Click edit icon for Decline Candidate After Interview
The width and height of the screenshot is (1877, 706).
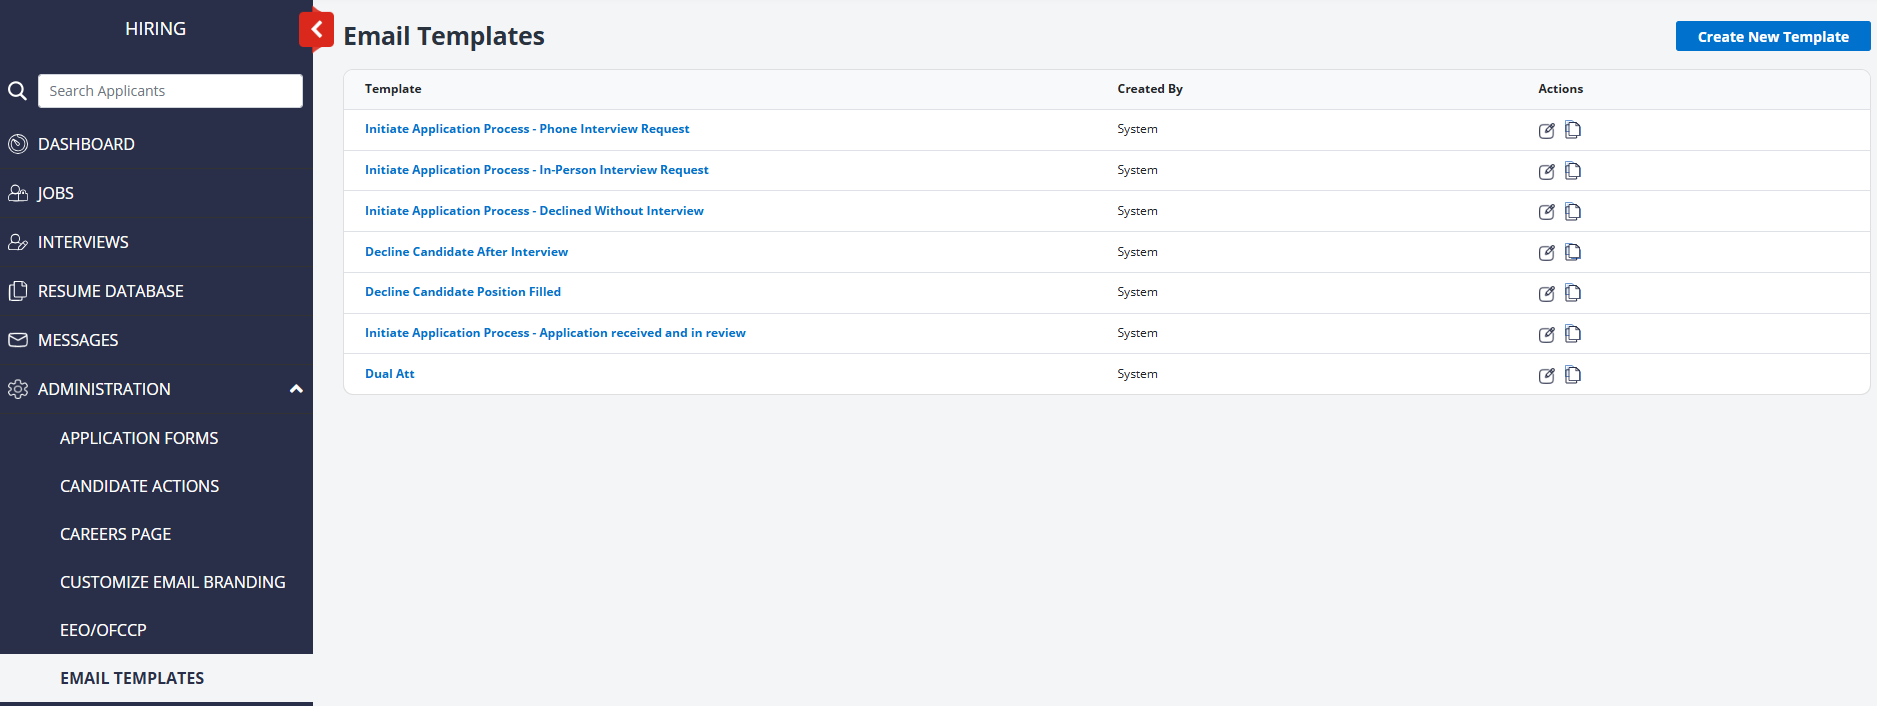coord(1546,253)
